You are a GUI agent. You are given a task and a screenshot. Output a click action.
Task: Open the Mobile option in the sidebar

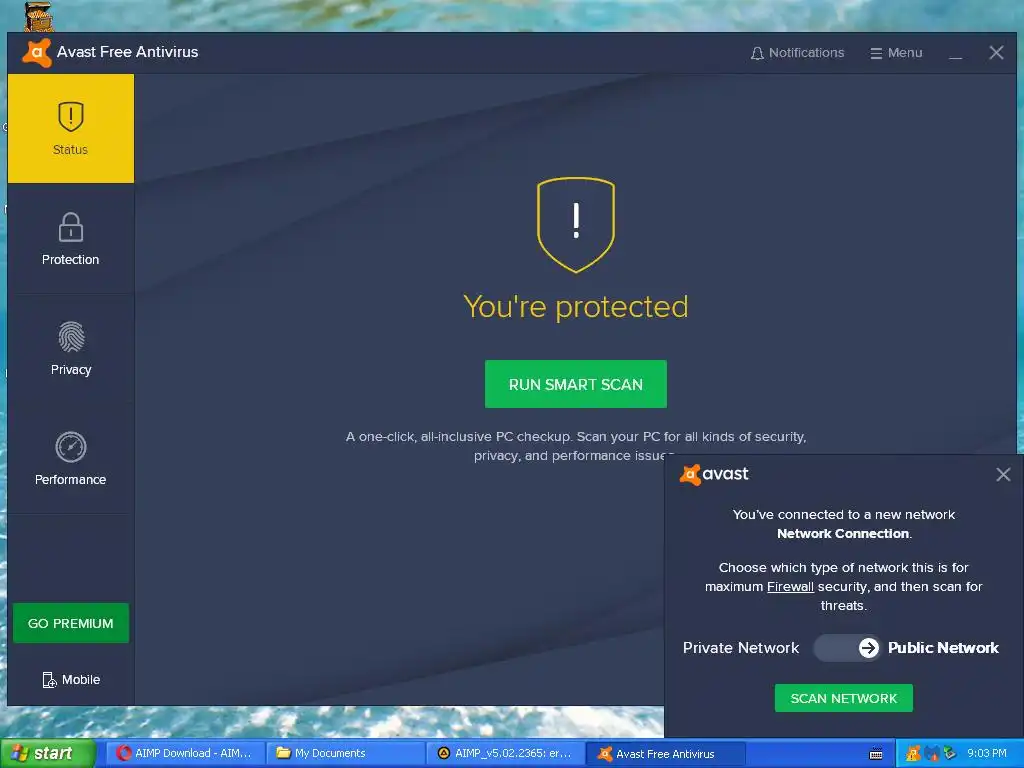coord(71,680)
